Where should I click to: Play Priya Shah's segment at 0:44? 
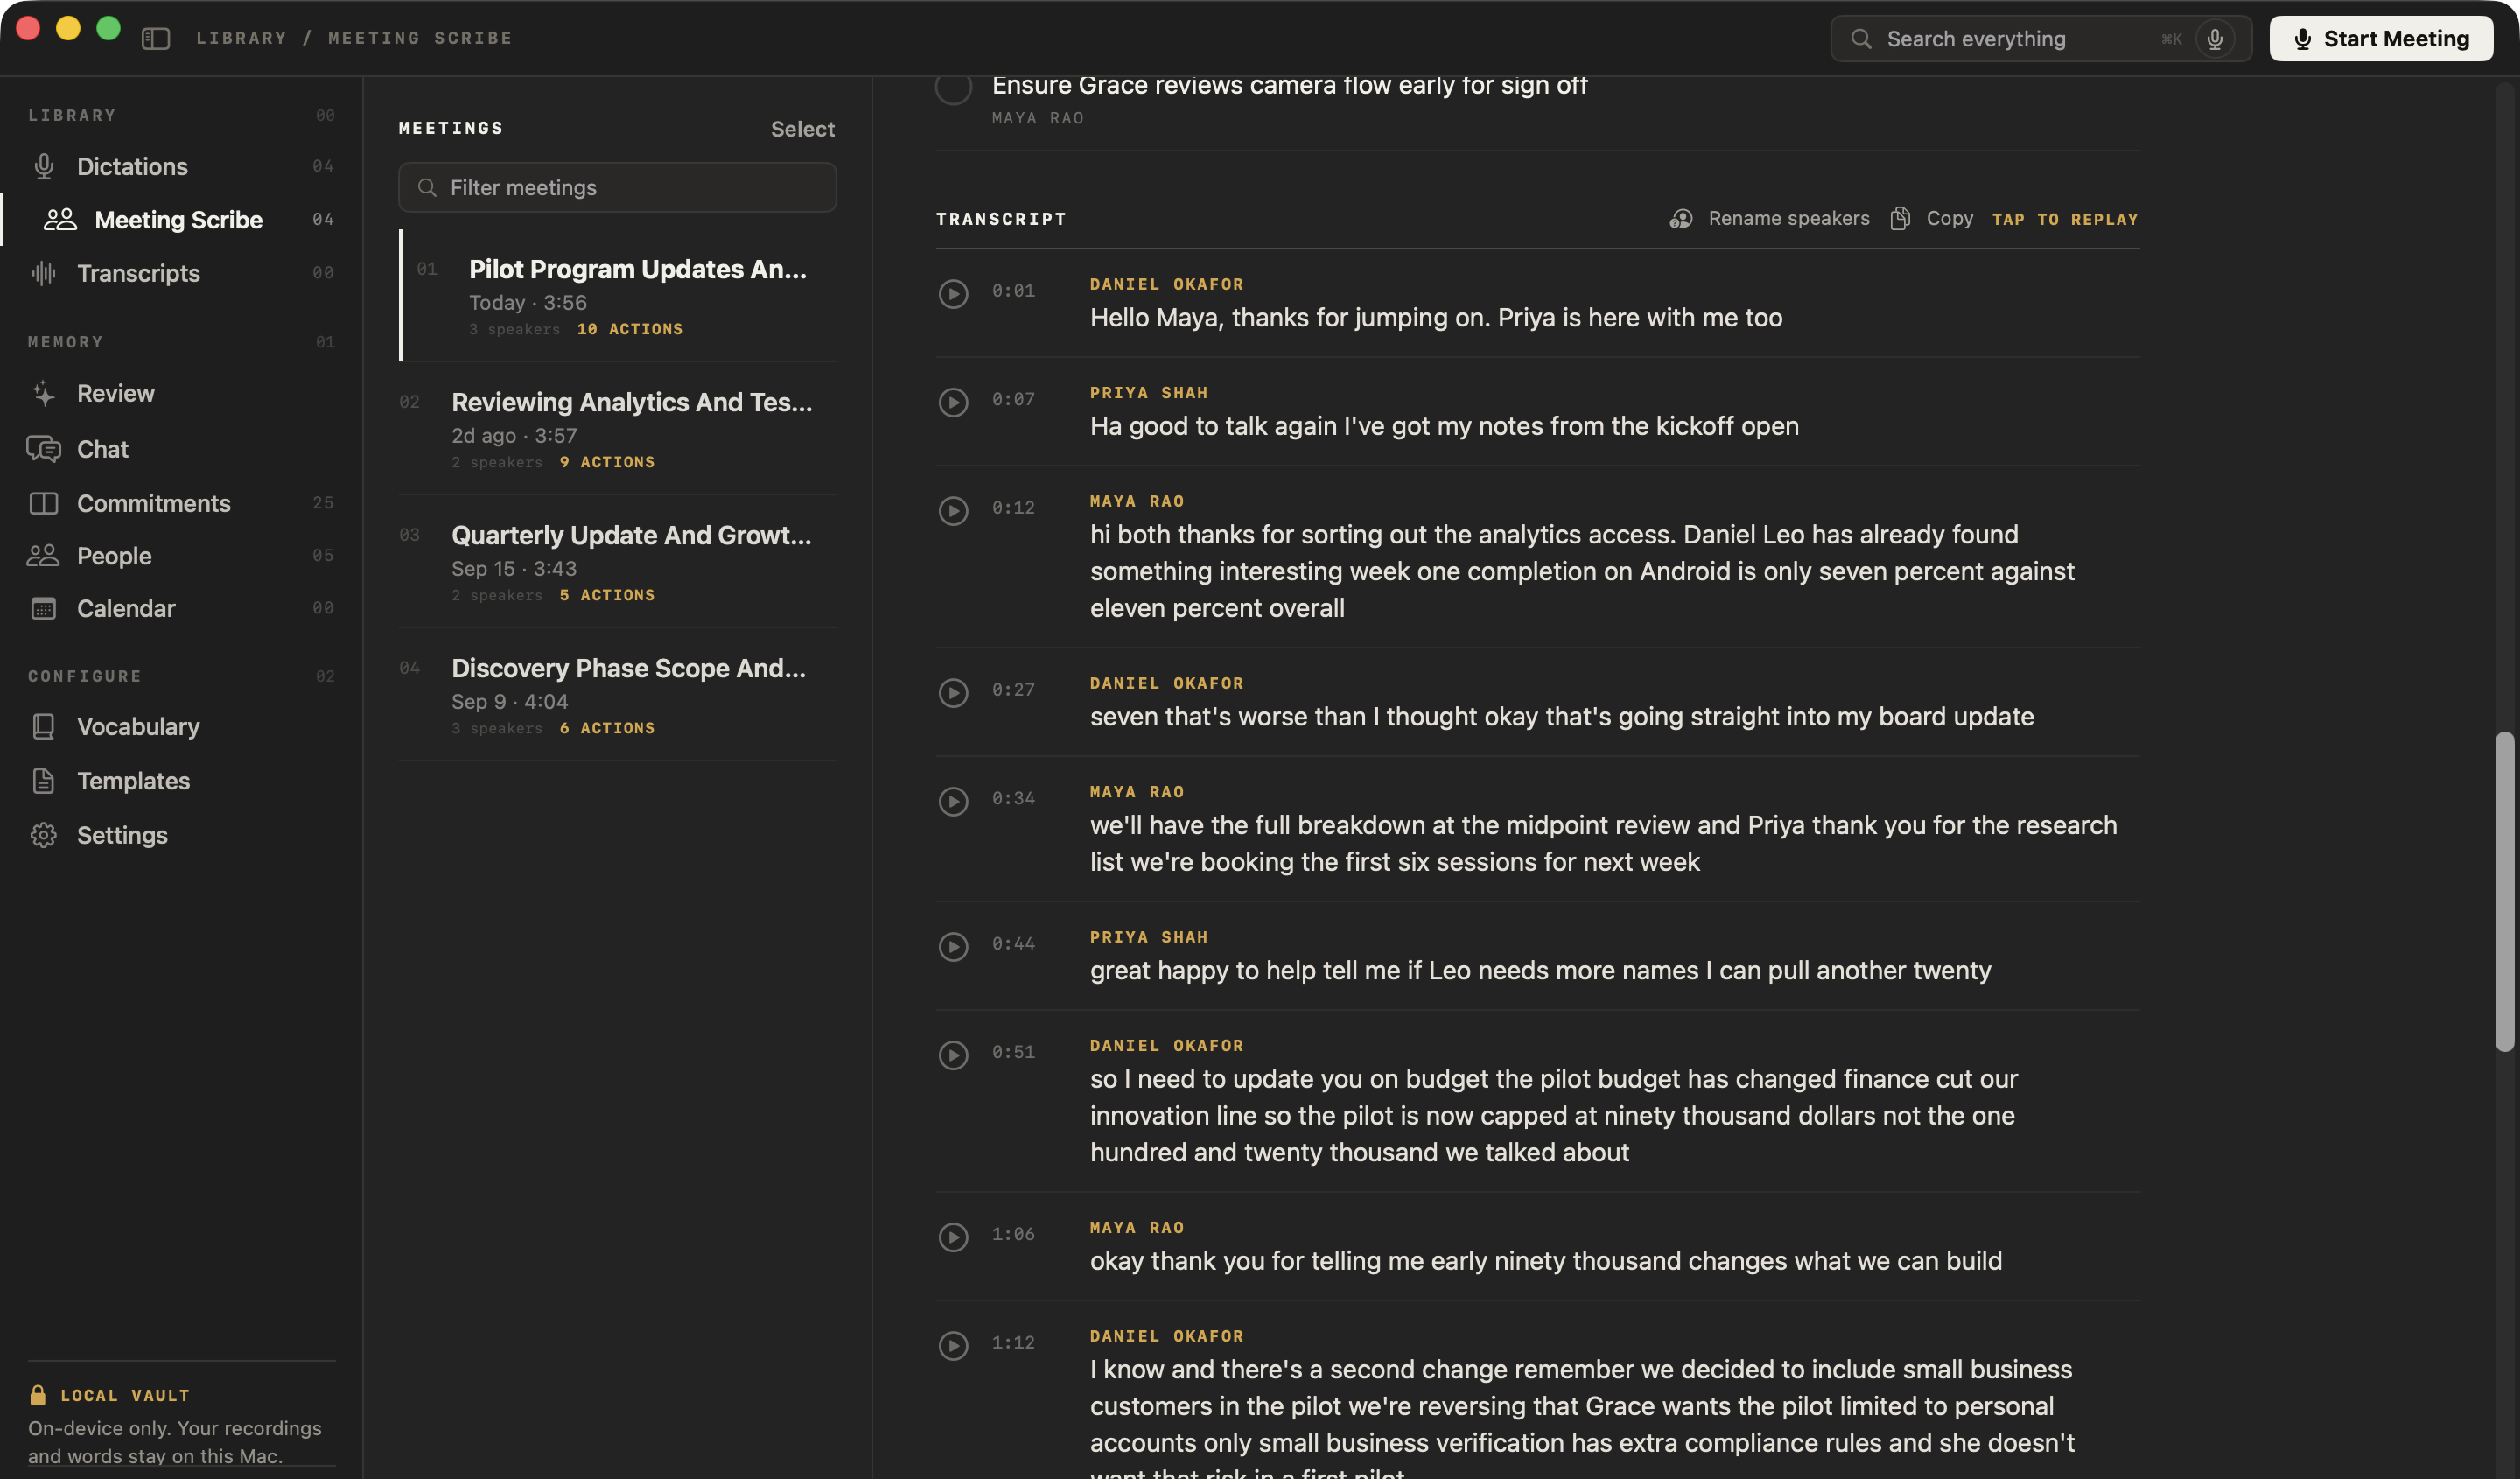953,946
